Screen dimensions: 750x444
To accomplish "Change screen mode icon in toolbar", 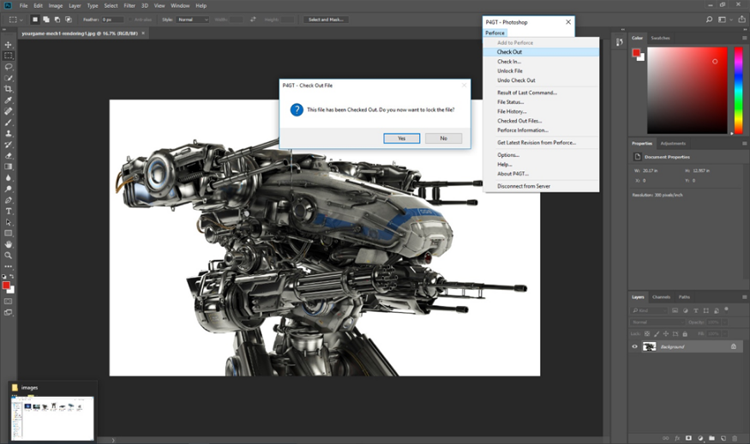I will pos(8,312).
